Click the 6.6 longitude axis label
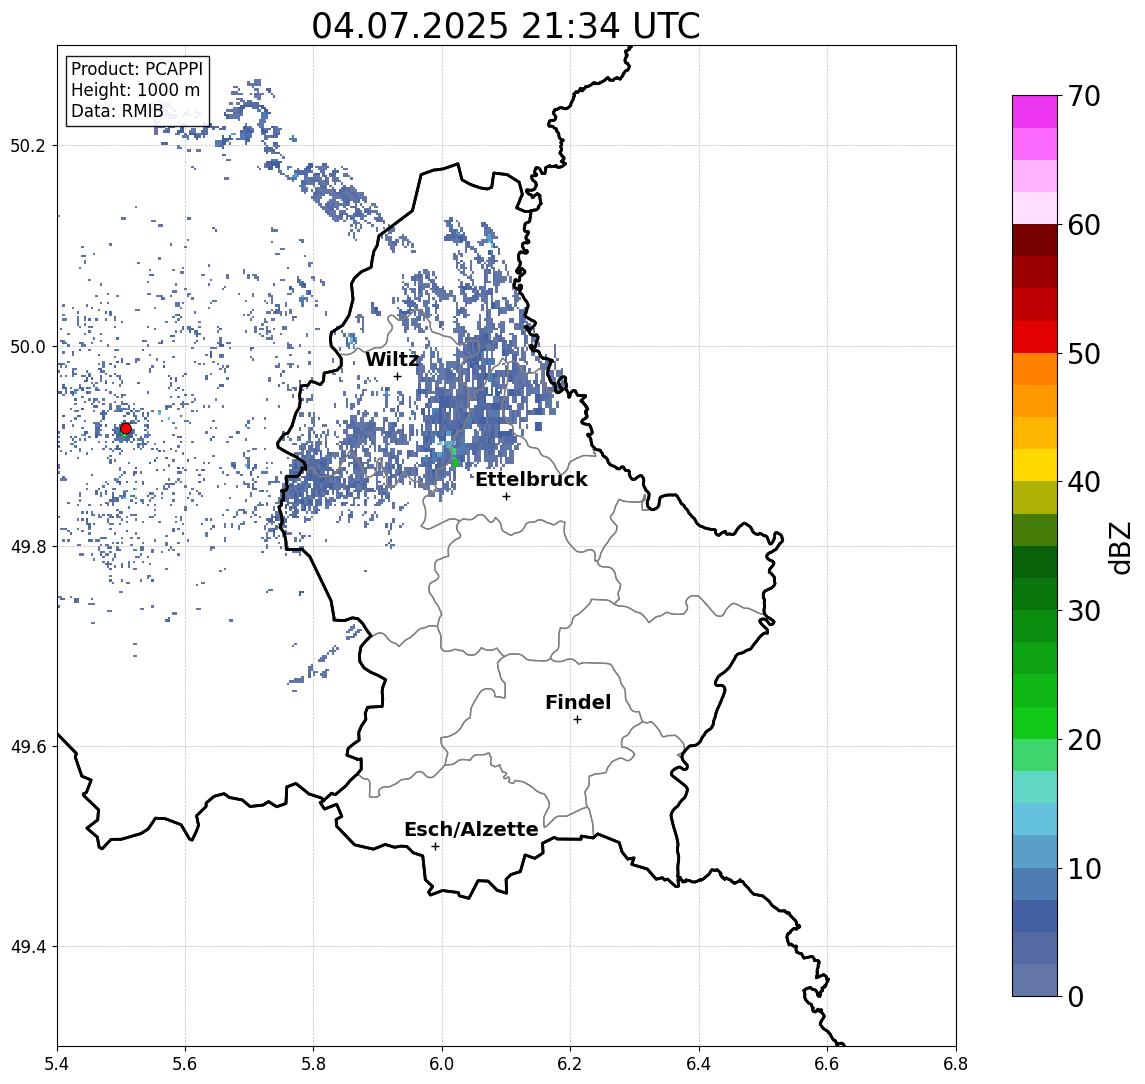The height and width of the screenshot is (1084, 1145). point(827,1064)
